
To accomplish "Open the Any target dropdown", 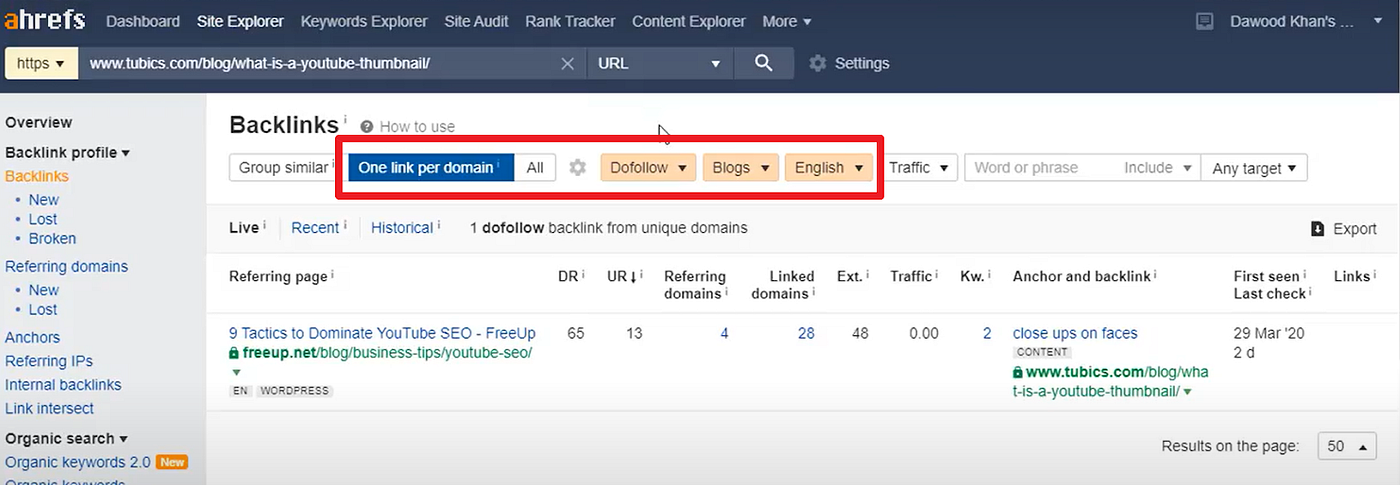I will pos(1254,168).
